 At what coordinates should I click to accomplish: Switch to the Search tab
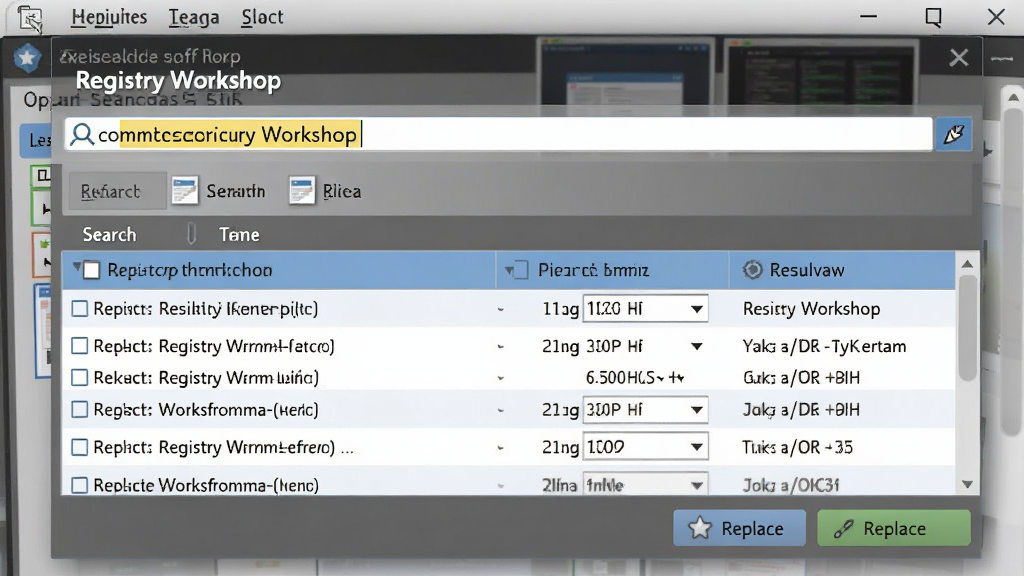click(x=110, y=234)
